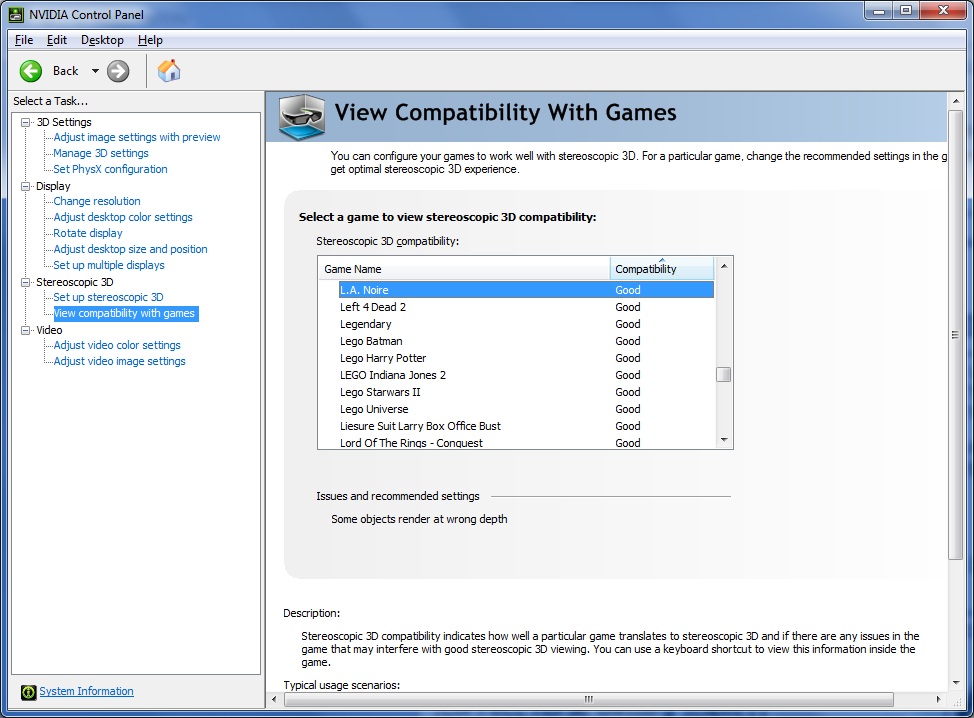This screenshot has height=718, width=974.
Task: Sort by Game Name column header
Action: pyautogui.click(x=464, y=269)
